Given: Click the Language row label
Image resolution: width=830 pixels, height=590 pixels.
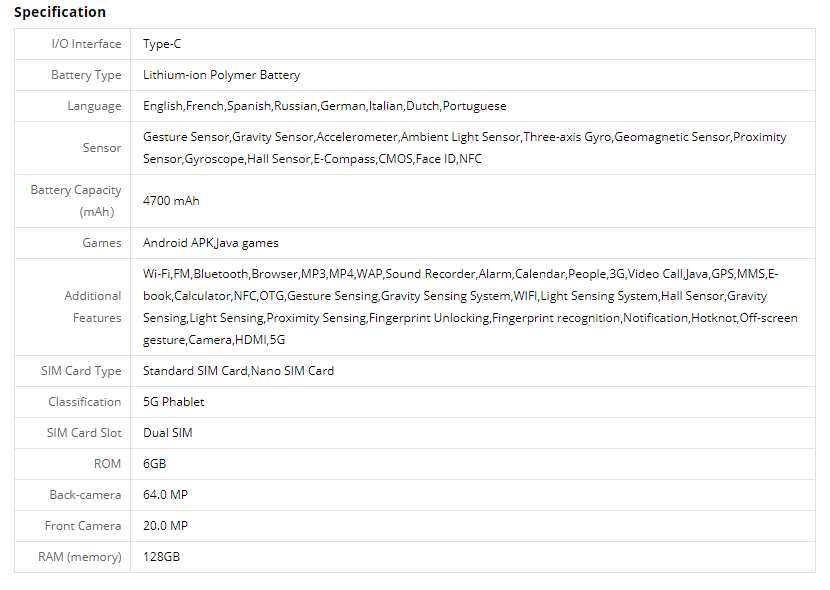Looking at the screenshot, I should coord(94,106).
